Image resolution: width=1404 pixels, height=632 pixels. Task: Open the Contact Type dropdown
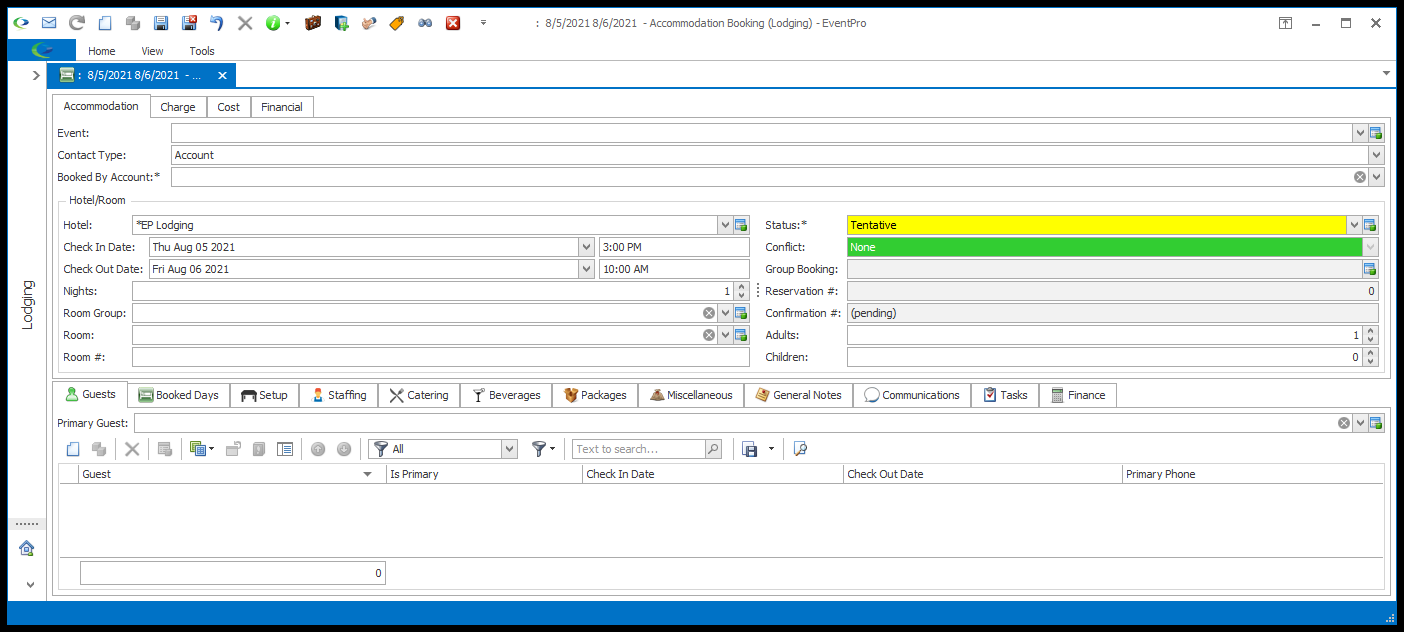pyautogui.click(x=1377, y=155)
